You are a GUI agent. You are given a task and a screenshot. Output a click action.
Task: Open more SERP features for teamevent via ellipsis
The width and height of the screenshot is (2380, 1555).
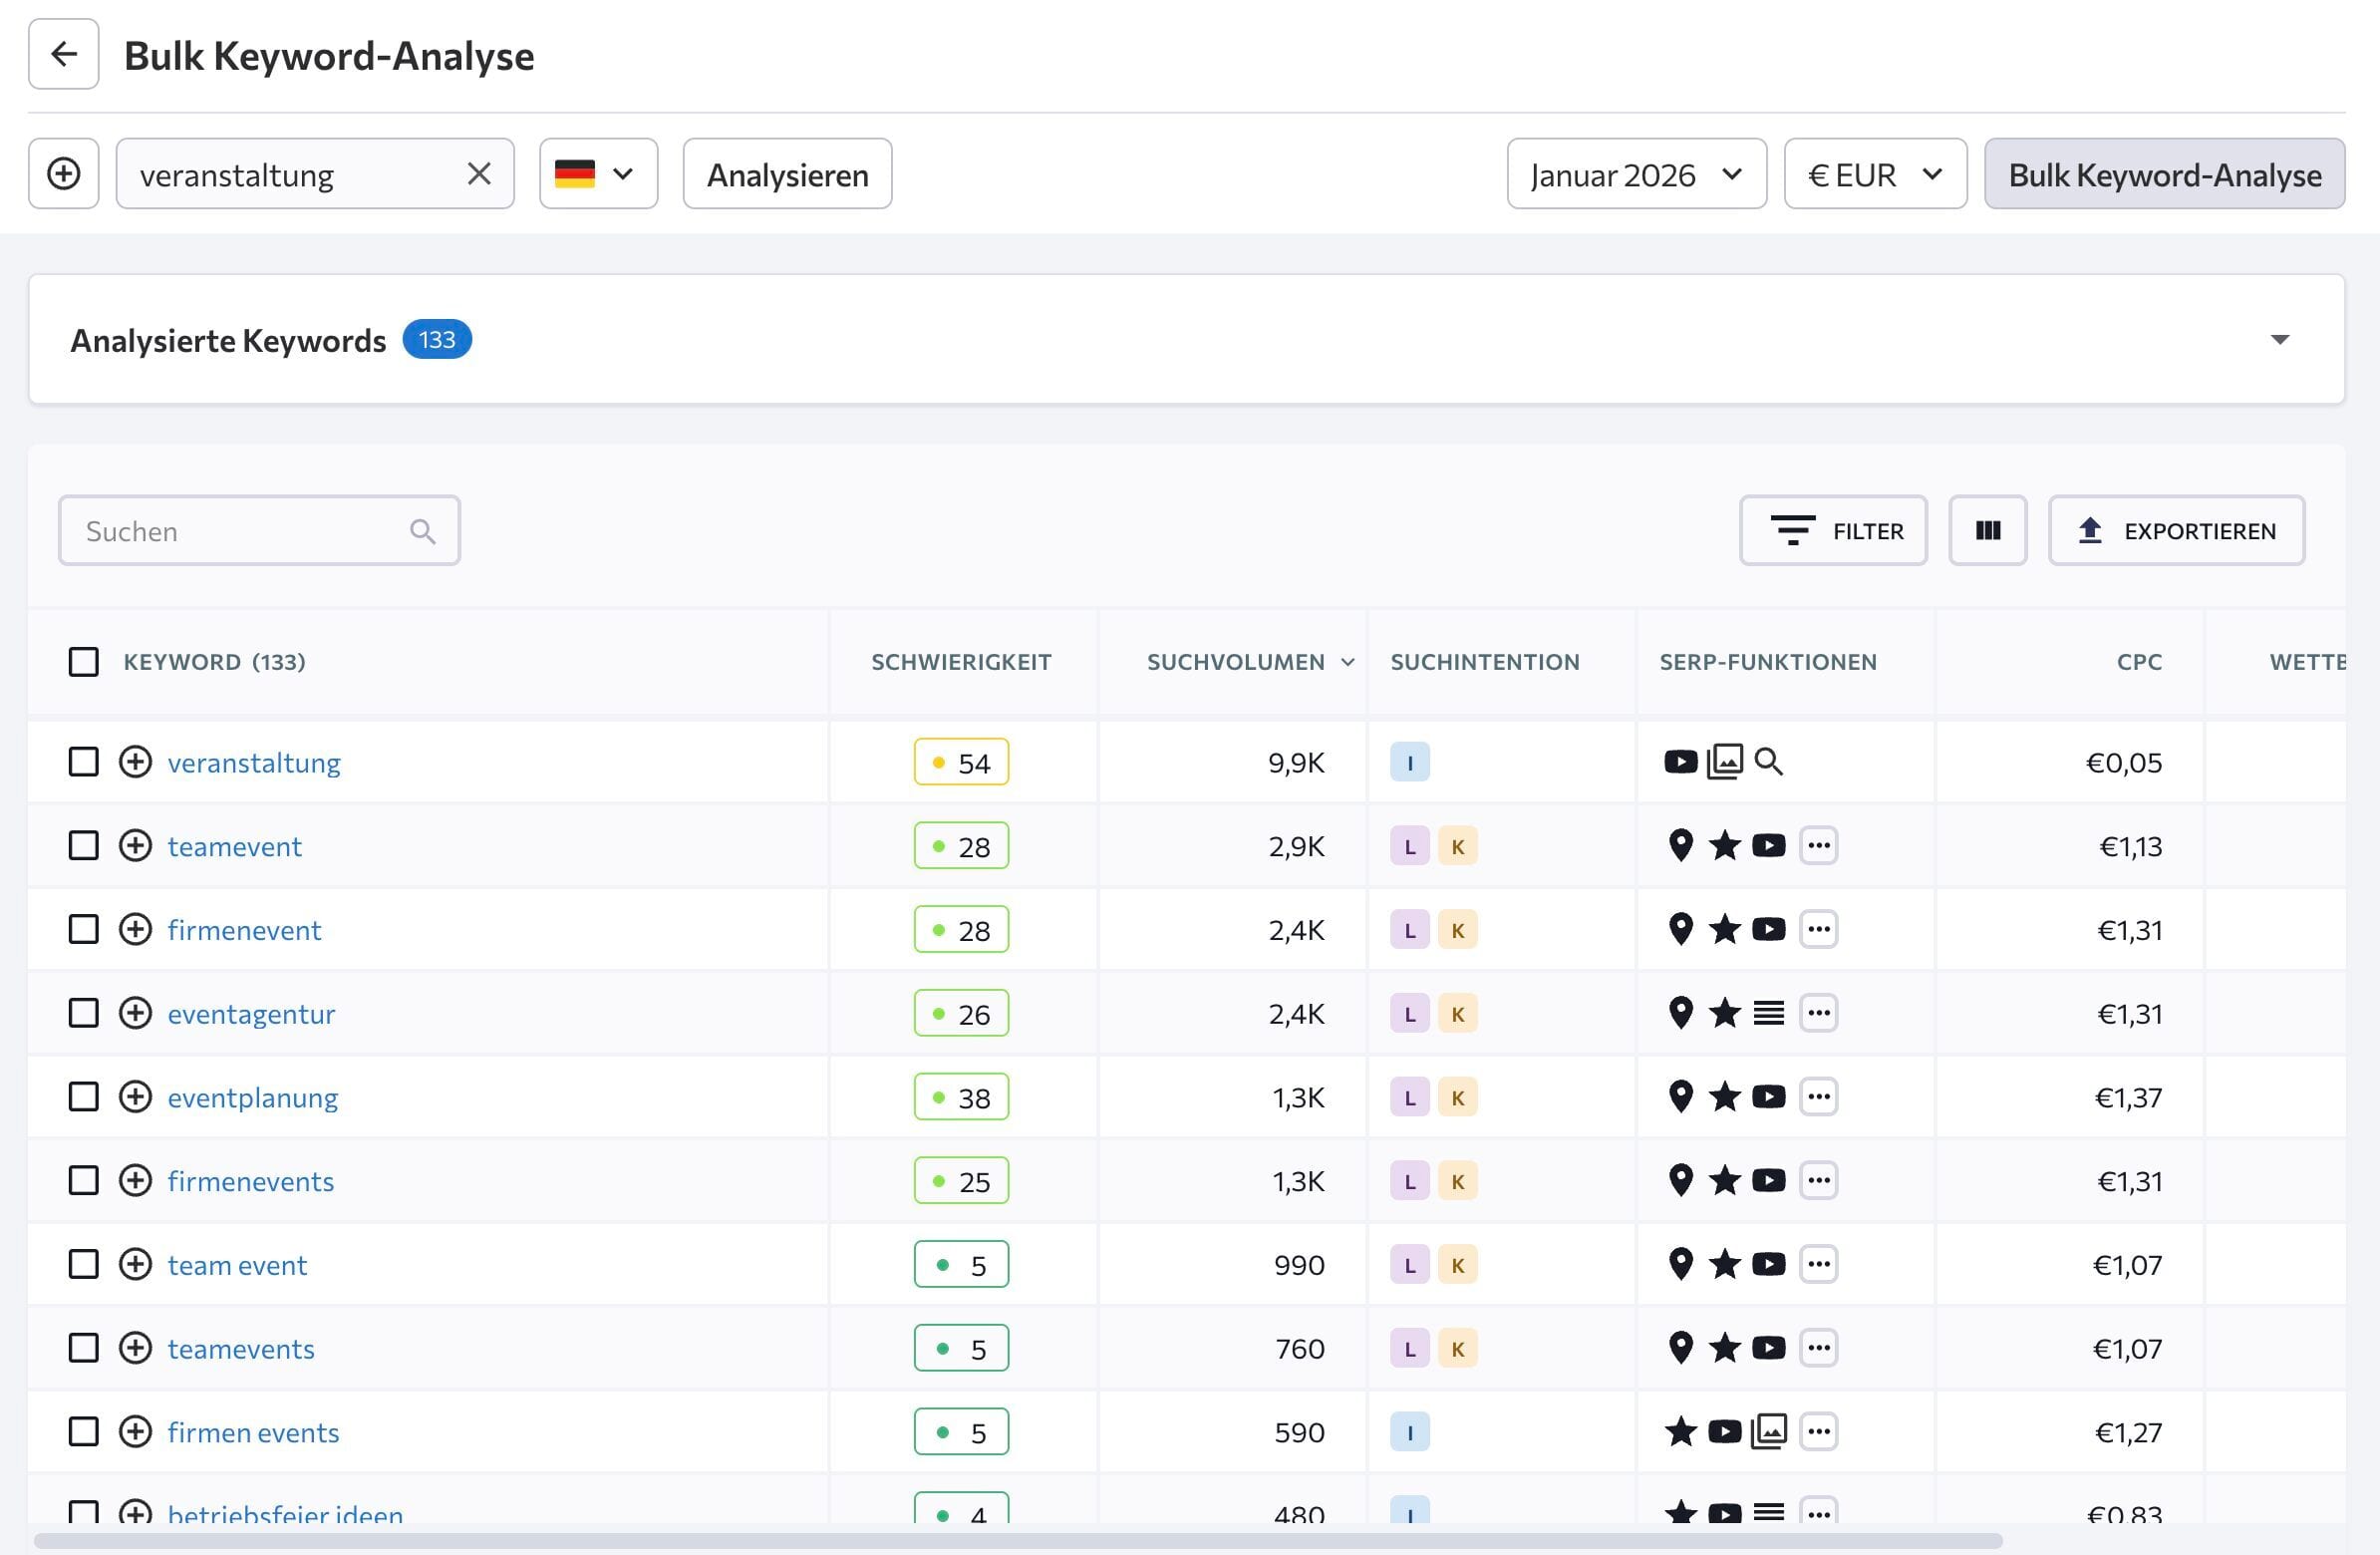click(x=1820, y=845)
